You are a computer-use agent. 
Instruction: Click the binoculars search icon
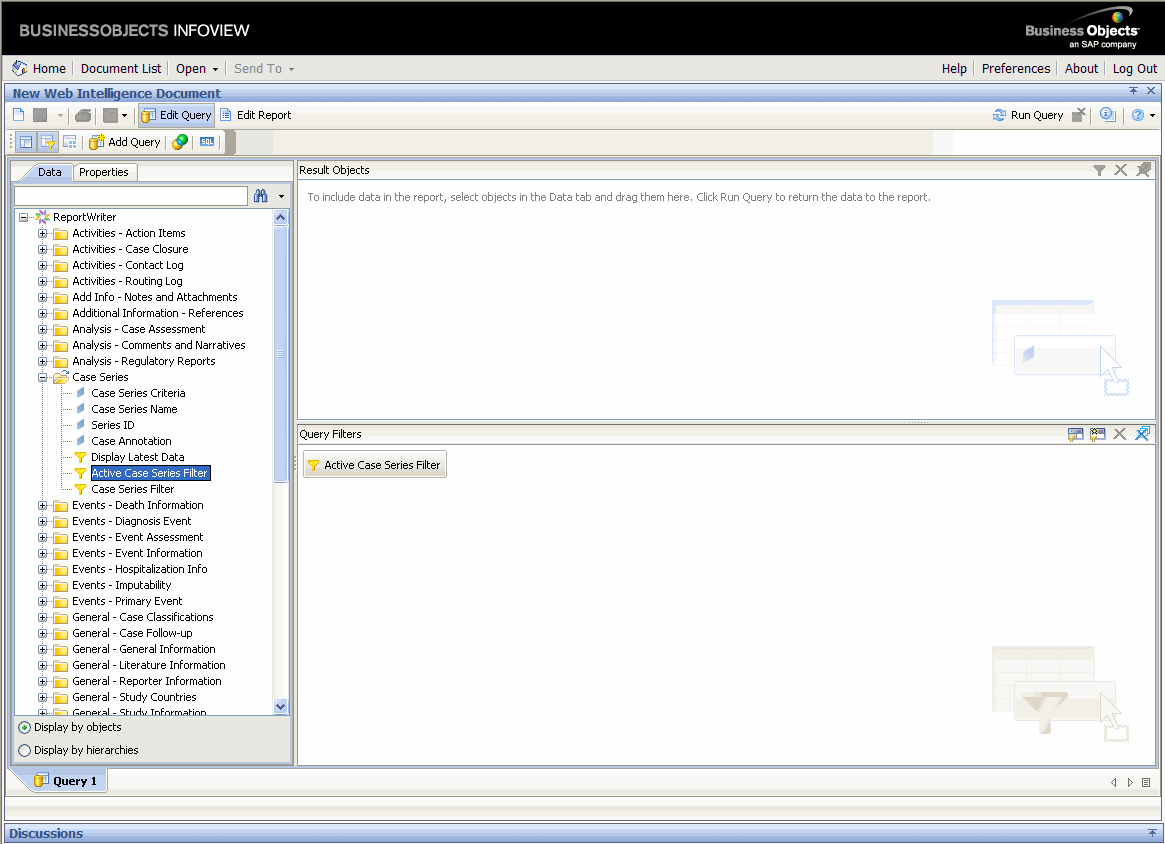(x=260, y=196)
